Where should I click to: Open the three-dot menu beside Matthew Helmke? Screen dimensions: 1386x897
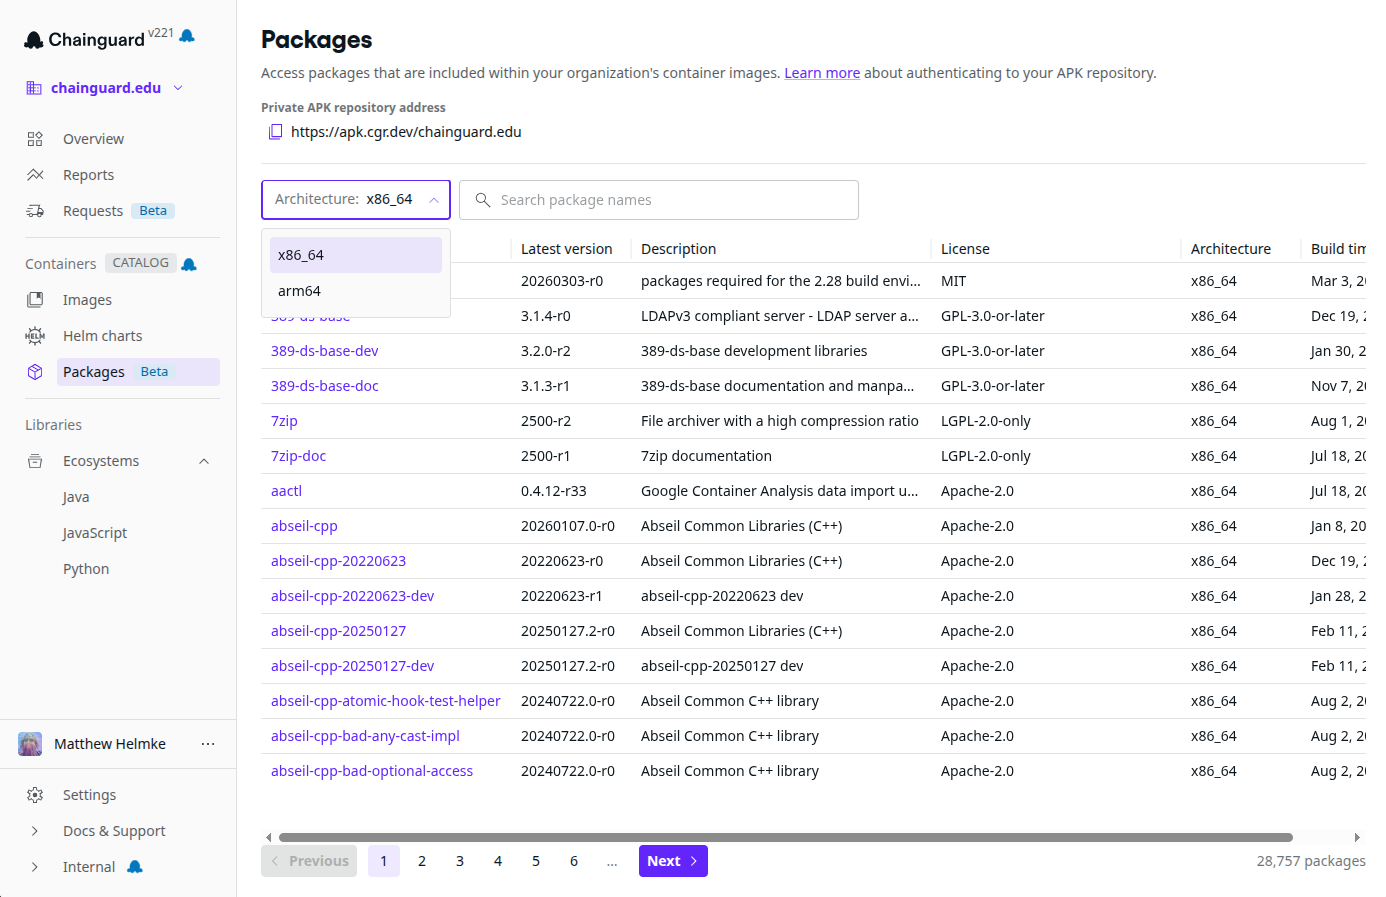pos(208,744)
